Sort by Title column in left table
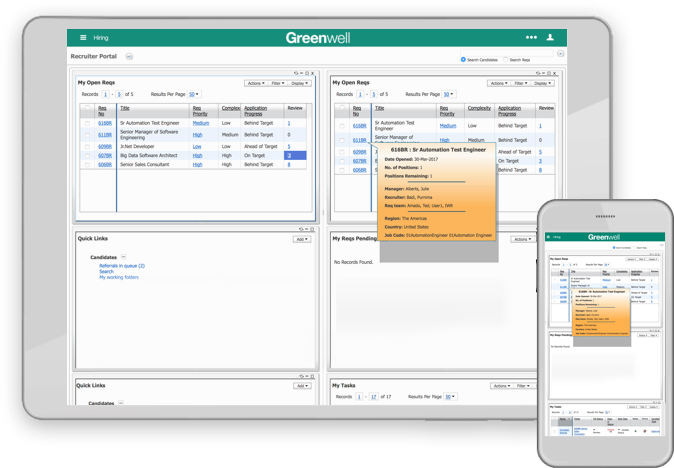 point(125,108)
